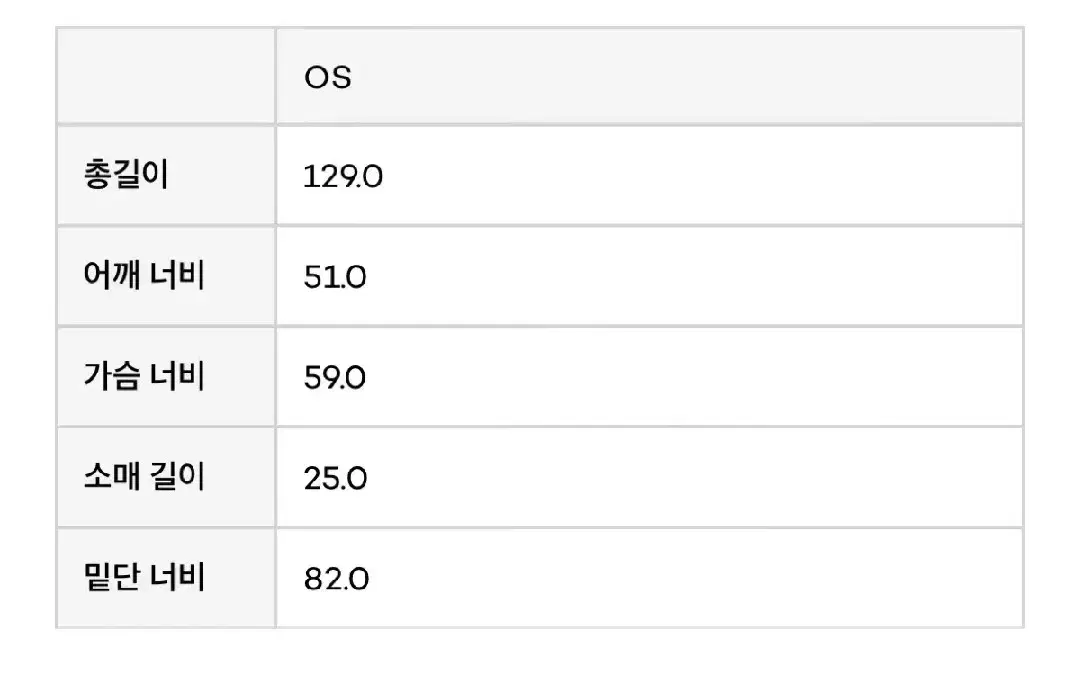Click blank area right of 129.0
Screen dimensions: 1080x675
pos(700,177)
